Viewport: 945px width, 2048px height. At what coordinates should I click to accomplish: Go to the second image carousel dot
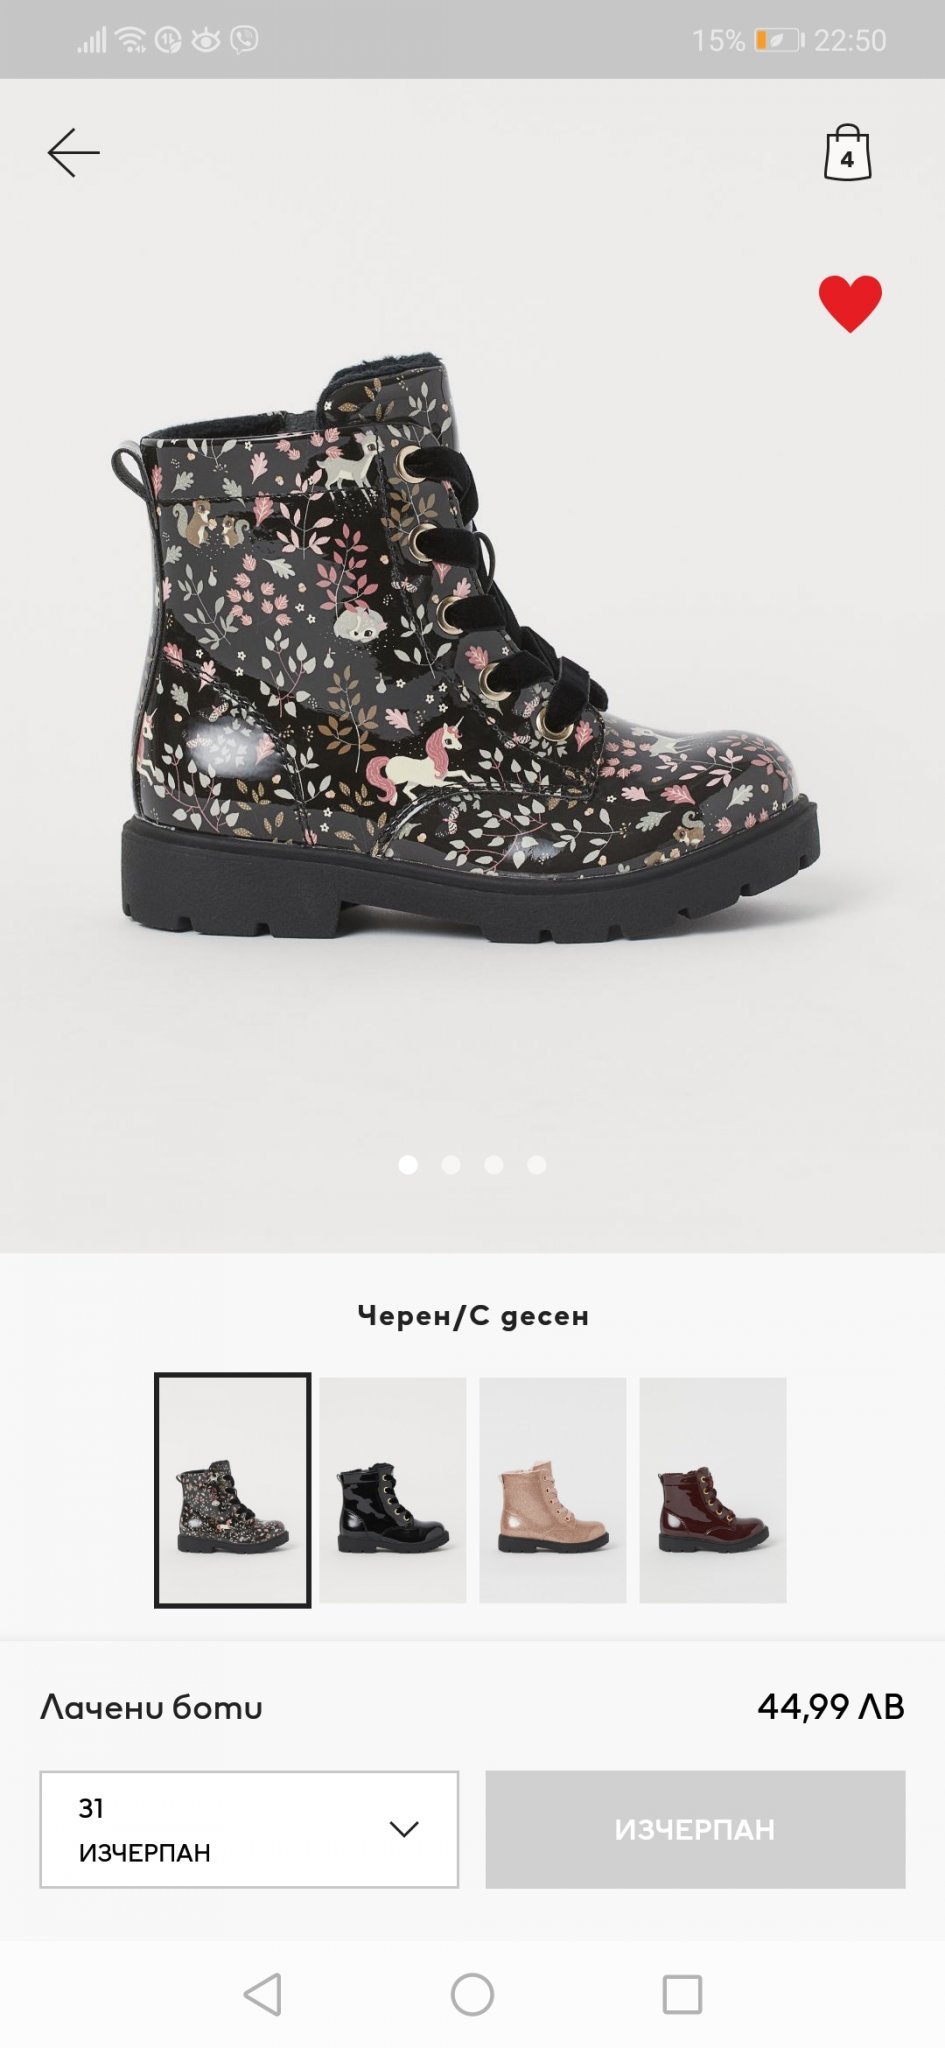[x=451, y=1165]
